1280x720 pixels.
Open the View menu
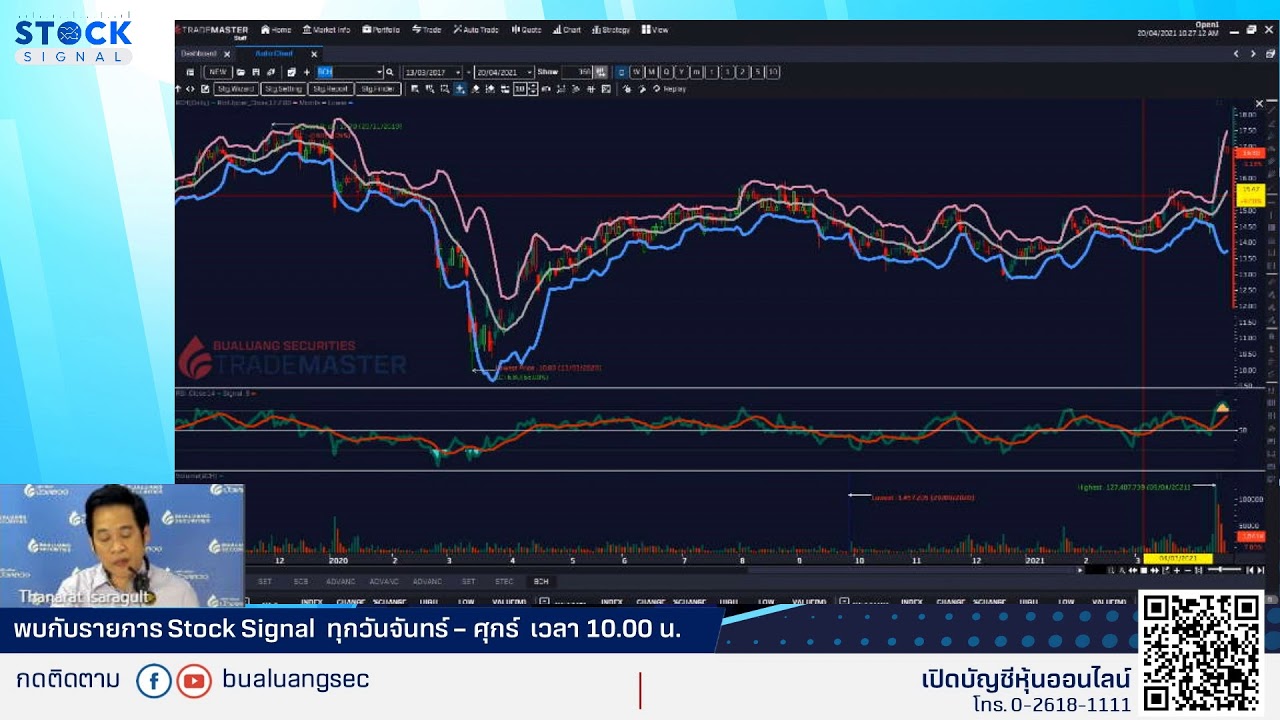coord(655,30)
